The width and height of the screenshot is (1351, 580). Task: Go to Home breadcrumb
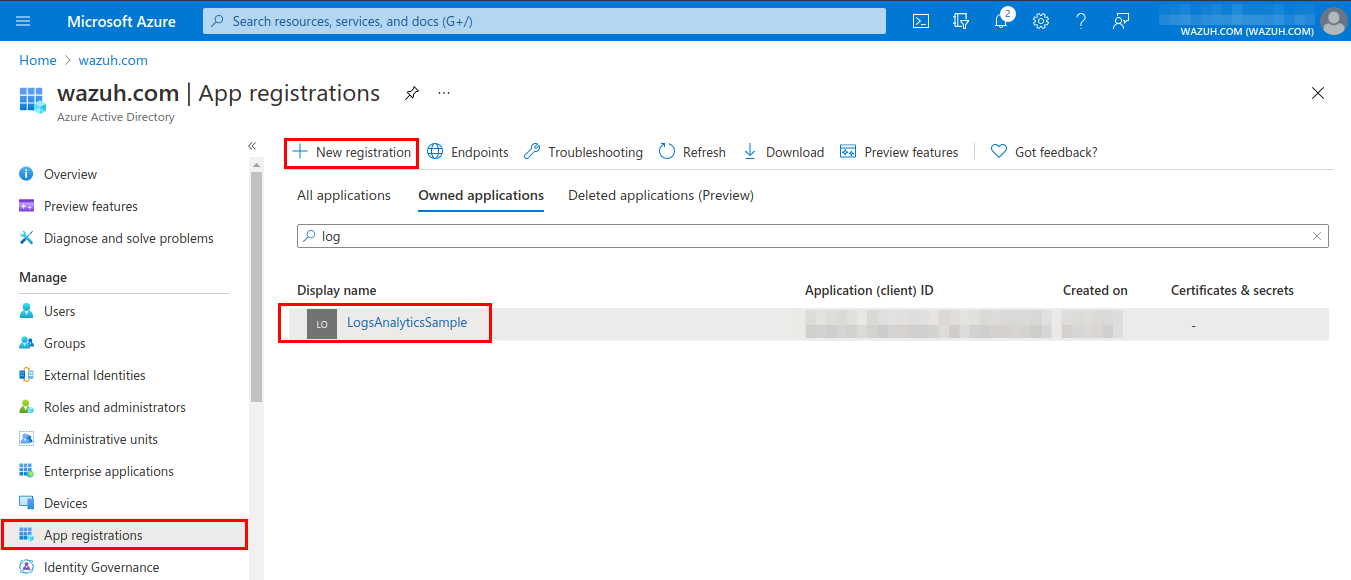38,60
